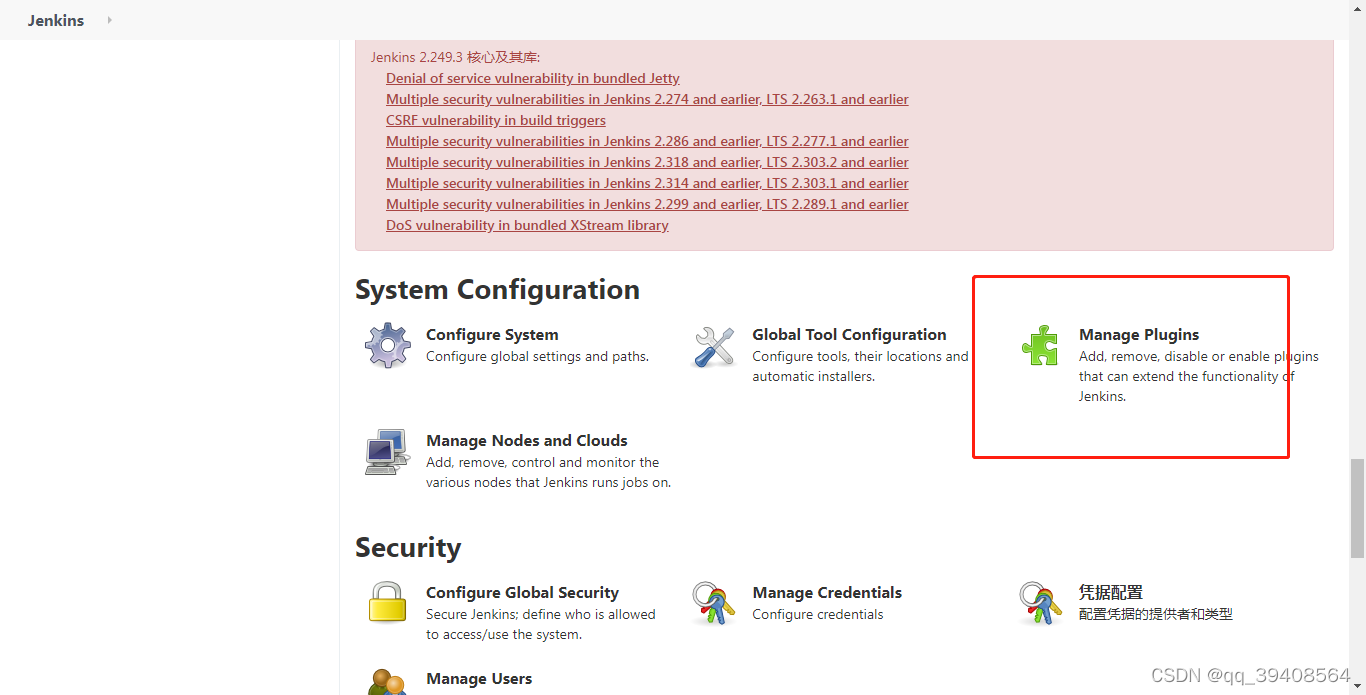1366x695 pixels.
Task: Open the Manage Credentials title link
Action: [827, 593]
